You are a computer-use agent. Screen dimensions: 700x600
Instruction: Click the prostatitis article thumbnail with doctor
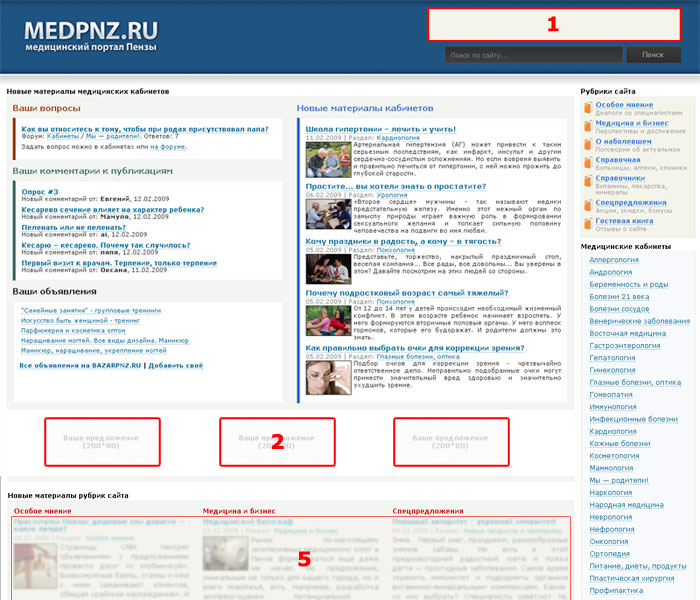(329, 214)
